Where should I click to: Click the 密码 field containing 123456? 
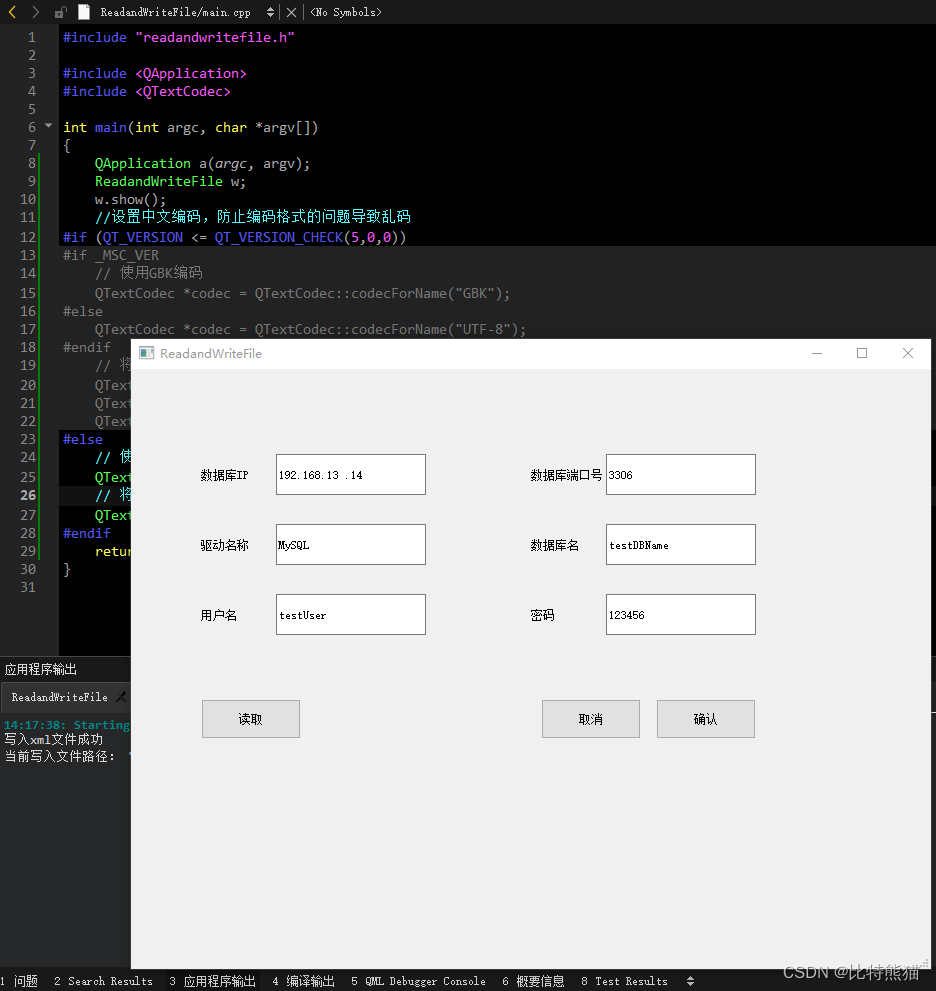680,614
